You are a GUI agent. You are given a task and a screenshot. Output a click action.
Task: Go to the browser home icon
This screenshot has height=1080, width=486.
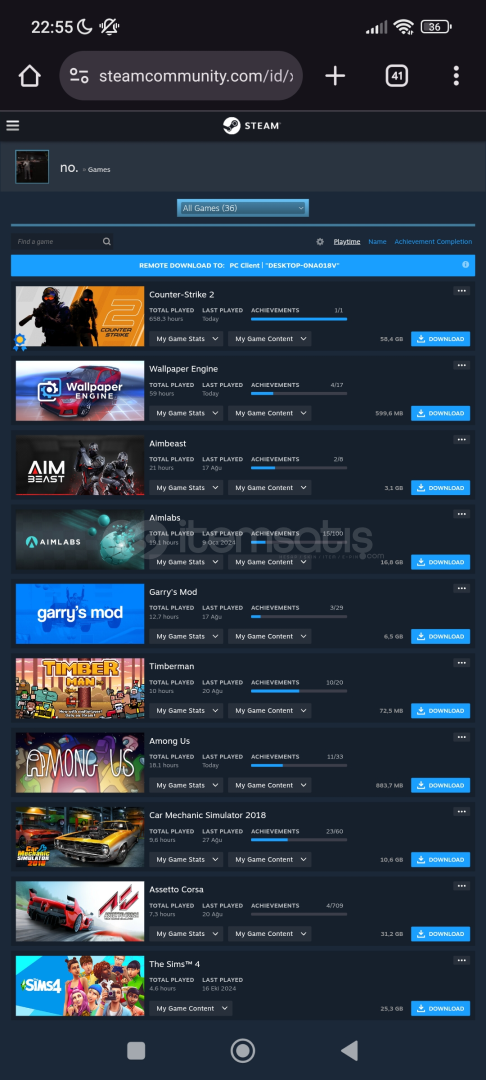pyautogui.click(x=30, y=76)
